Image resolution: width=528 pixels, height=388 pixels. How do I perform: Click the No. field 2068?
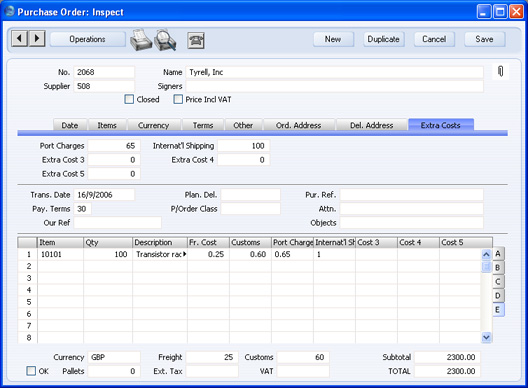104,72
